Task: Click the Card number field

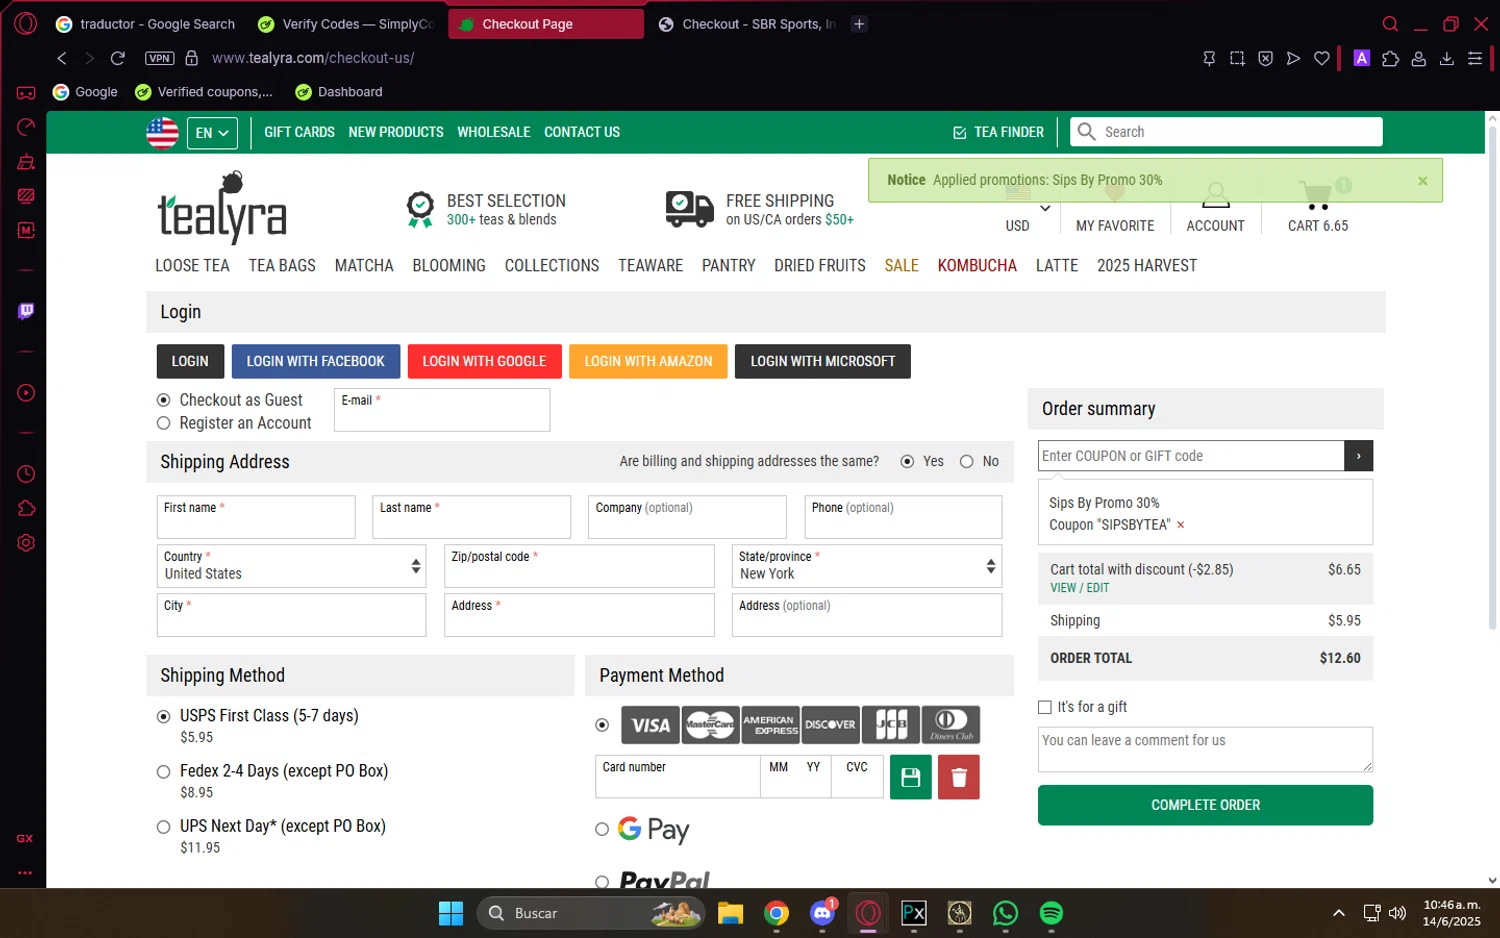Action: pos(677,776)
